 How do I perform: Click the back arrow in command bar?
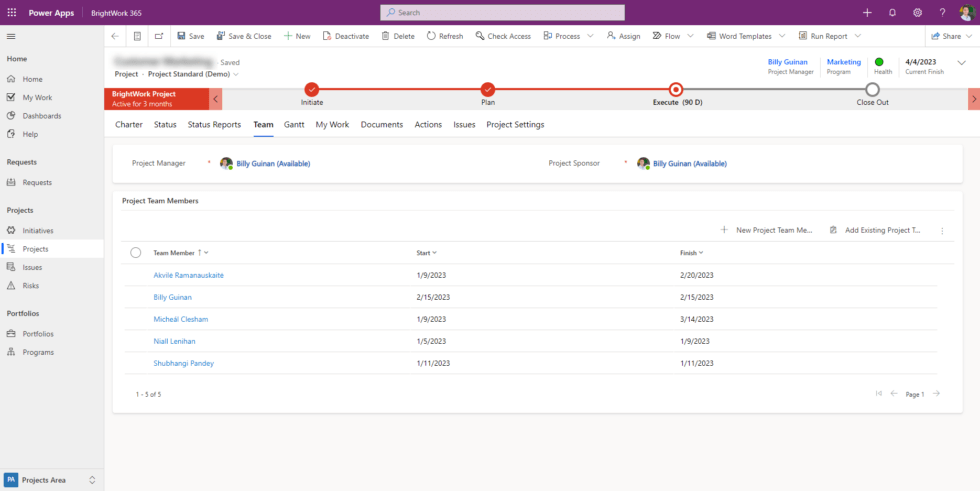tap(115, 36)
